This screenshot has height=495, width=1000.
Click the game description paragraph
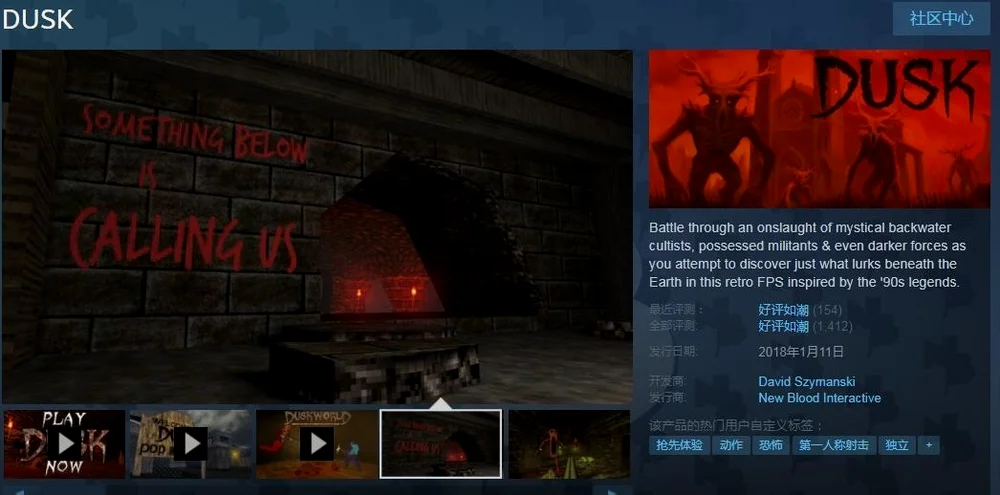click(x=807, y=255)
